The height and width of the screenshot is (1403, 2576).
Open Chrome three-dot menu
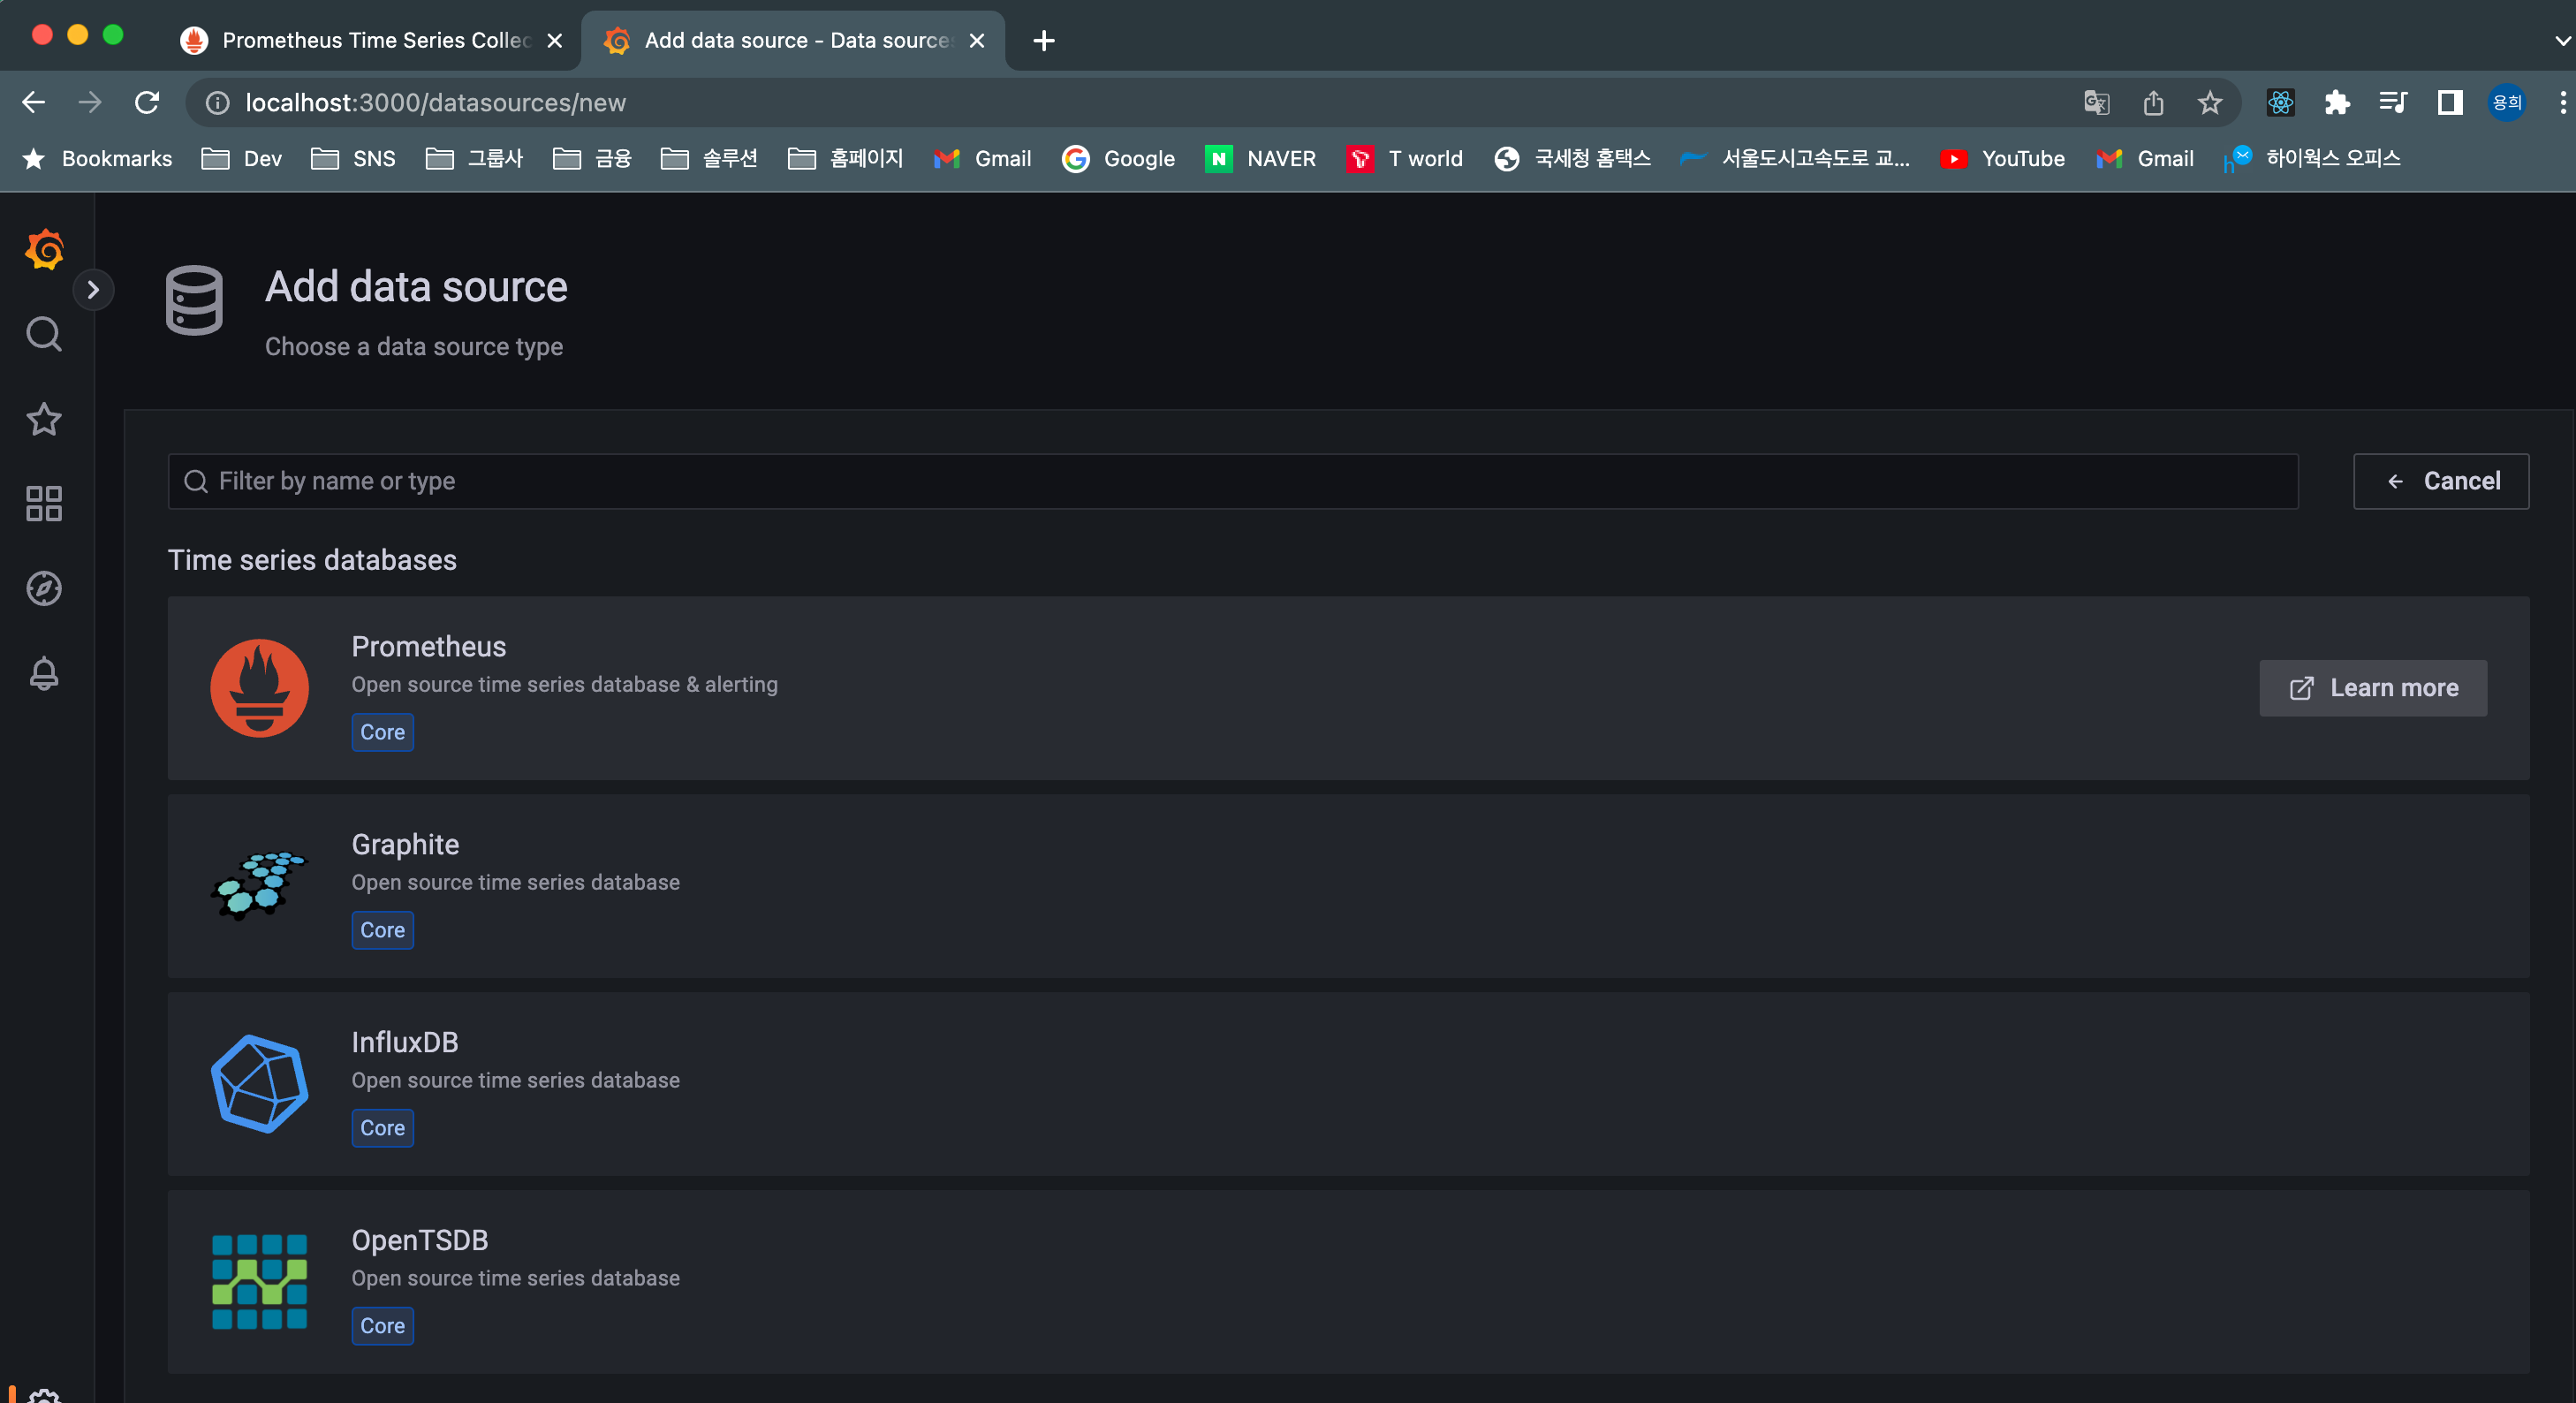2562,103
